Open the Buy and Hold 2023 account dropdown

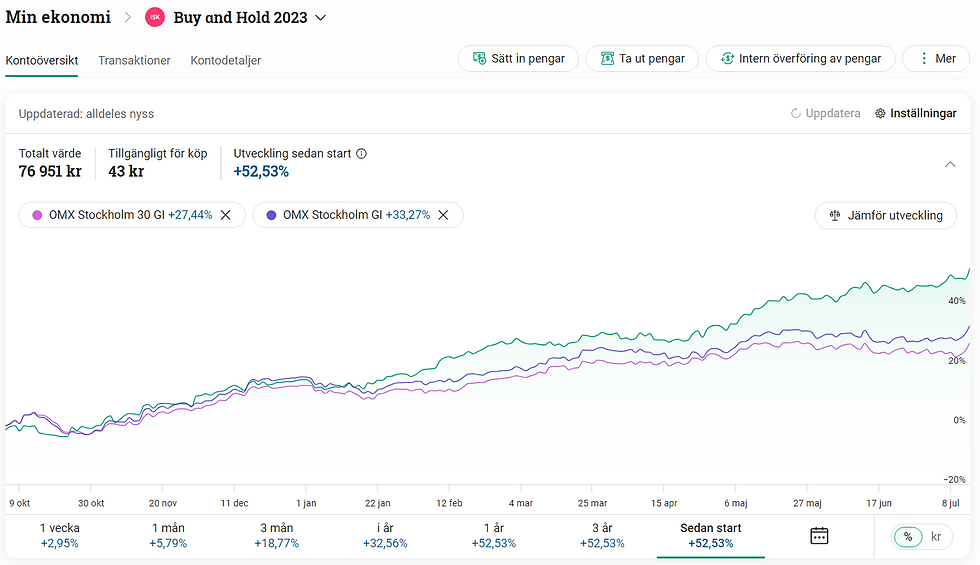[x=321, y=18]
